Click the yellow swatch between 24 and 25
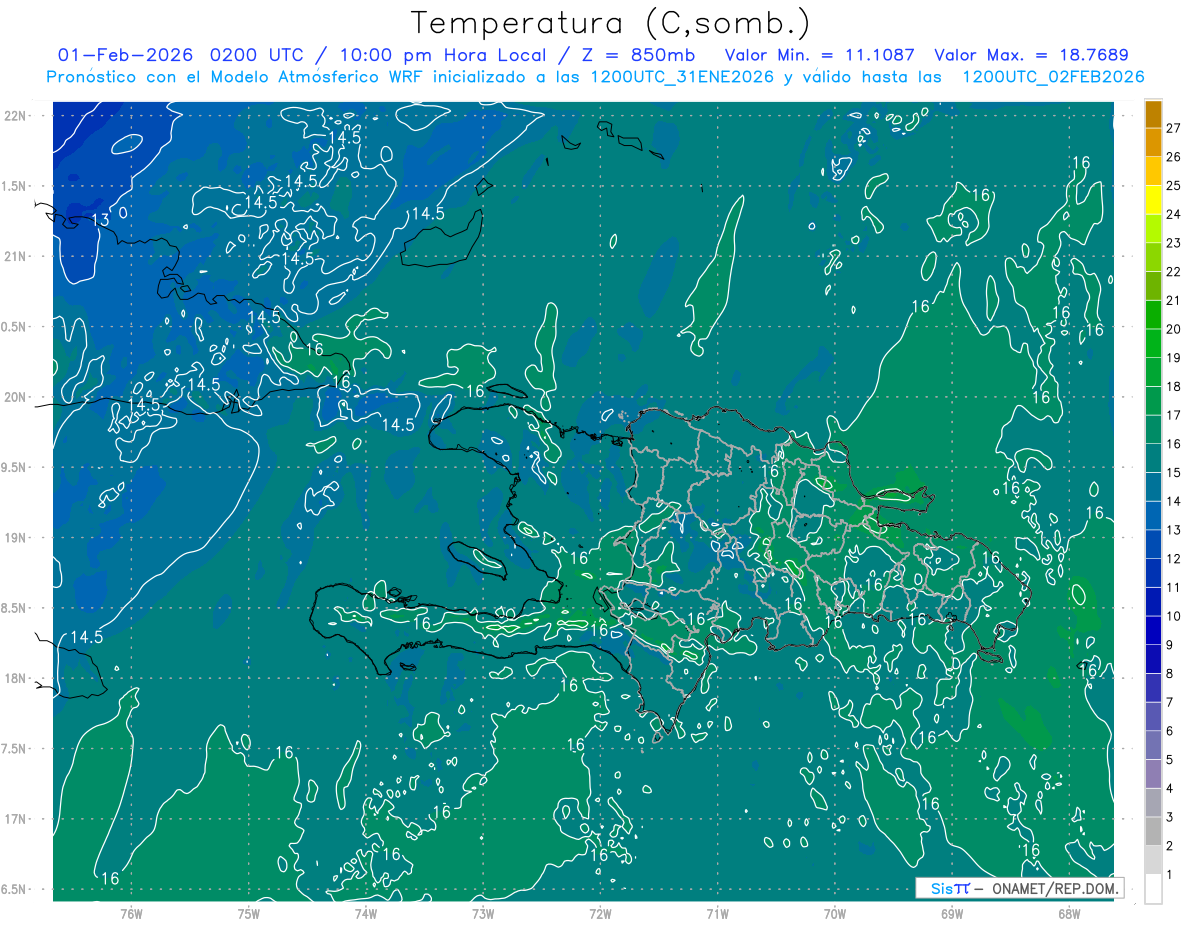The width and height of the screenshot is (1200, 927). (1153, 200)
